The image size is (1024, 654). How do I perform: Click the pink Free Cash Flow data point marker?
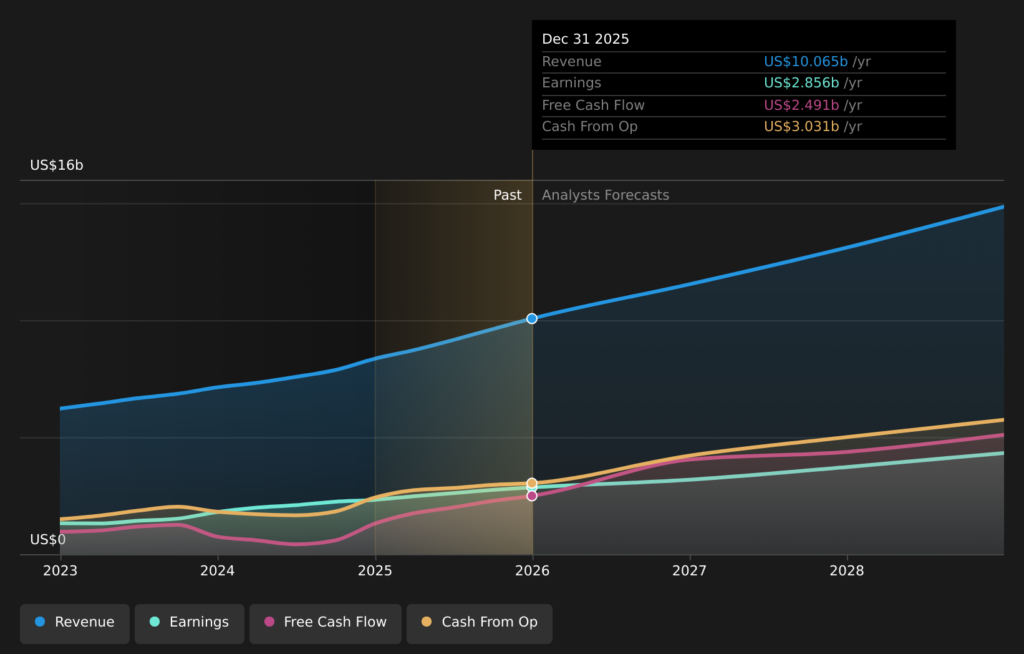pos(531,495)
